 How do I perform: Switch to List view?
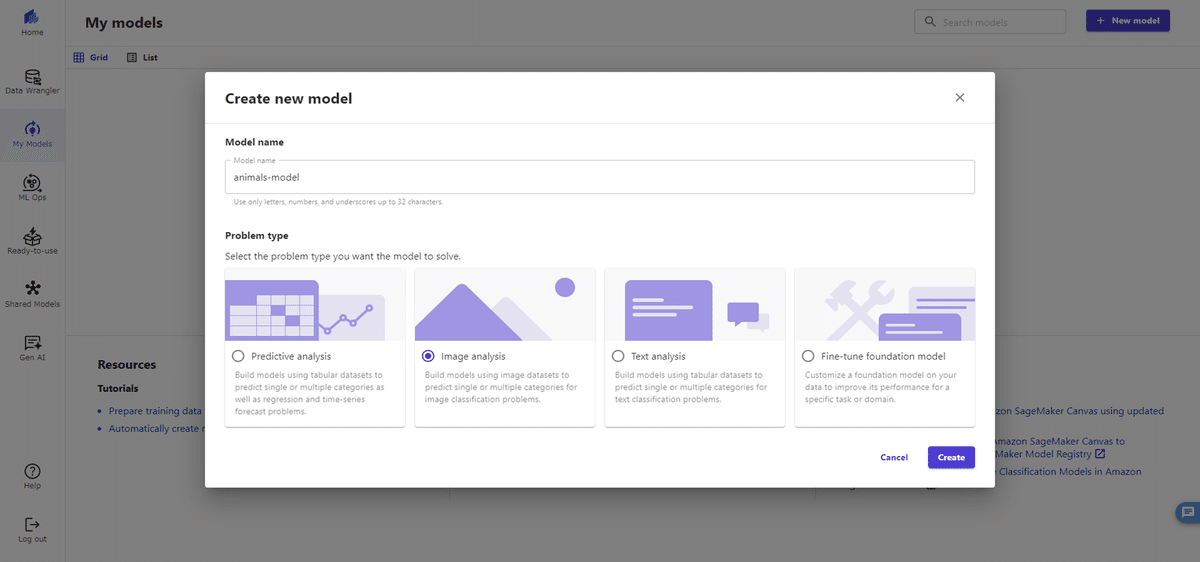(143, 58)
